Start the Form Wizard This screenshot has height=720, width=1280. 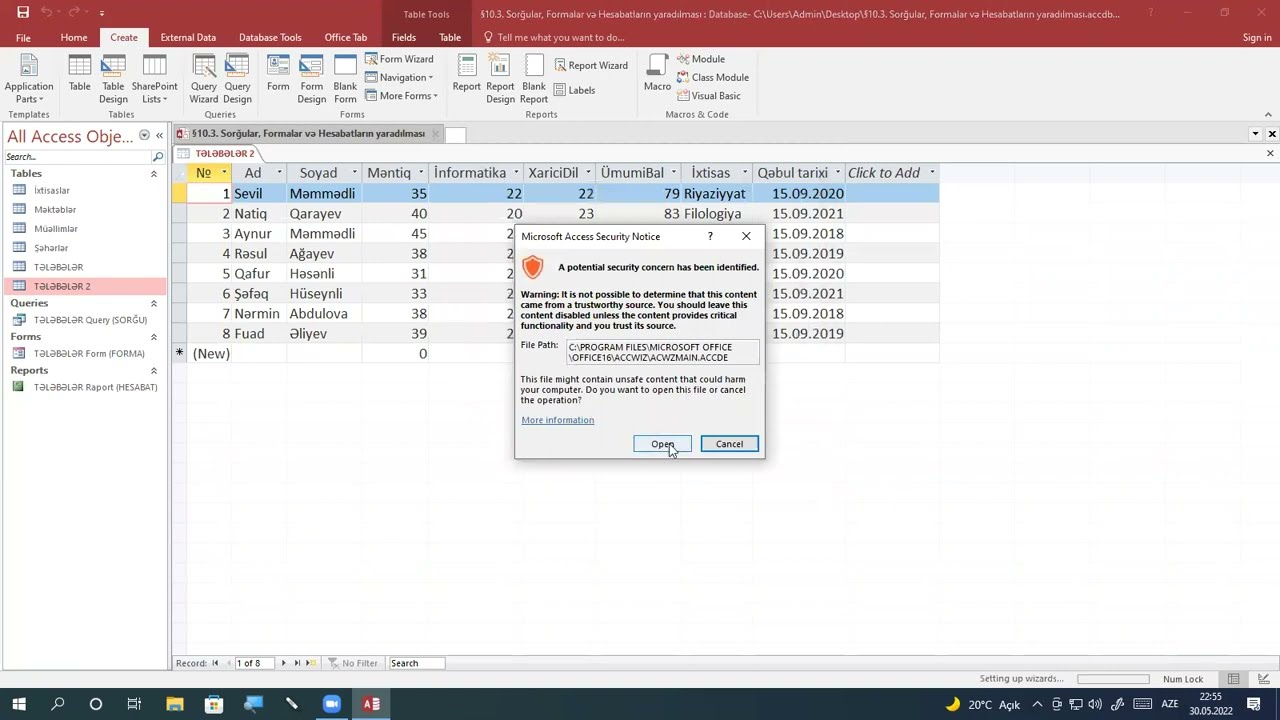[399, 59]
